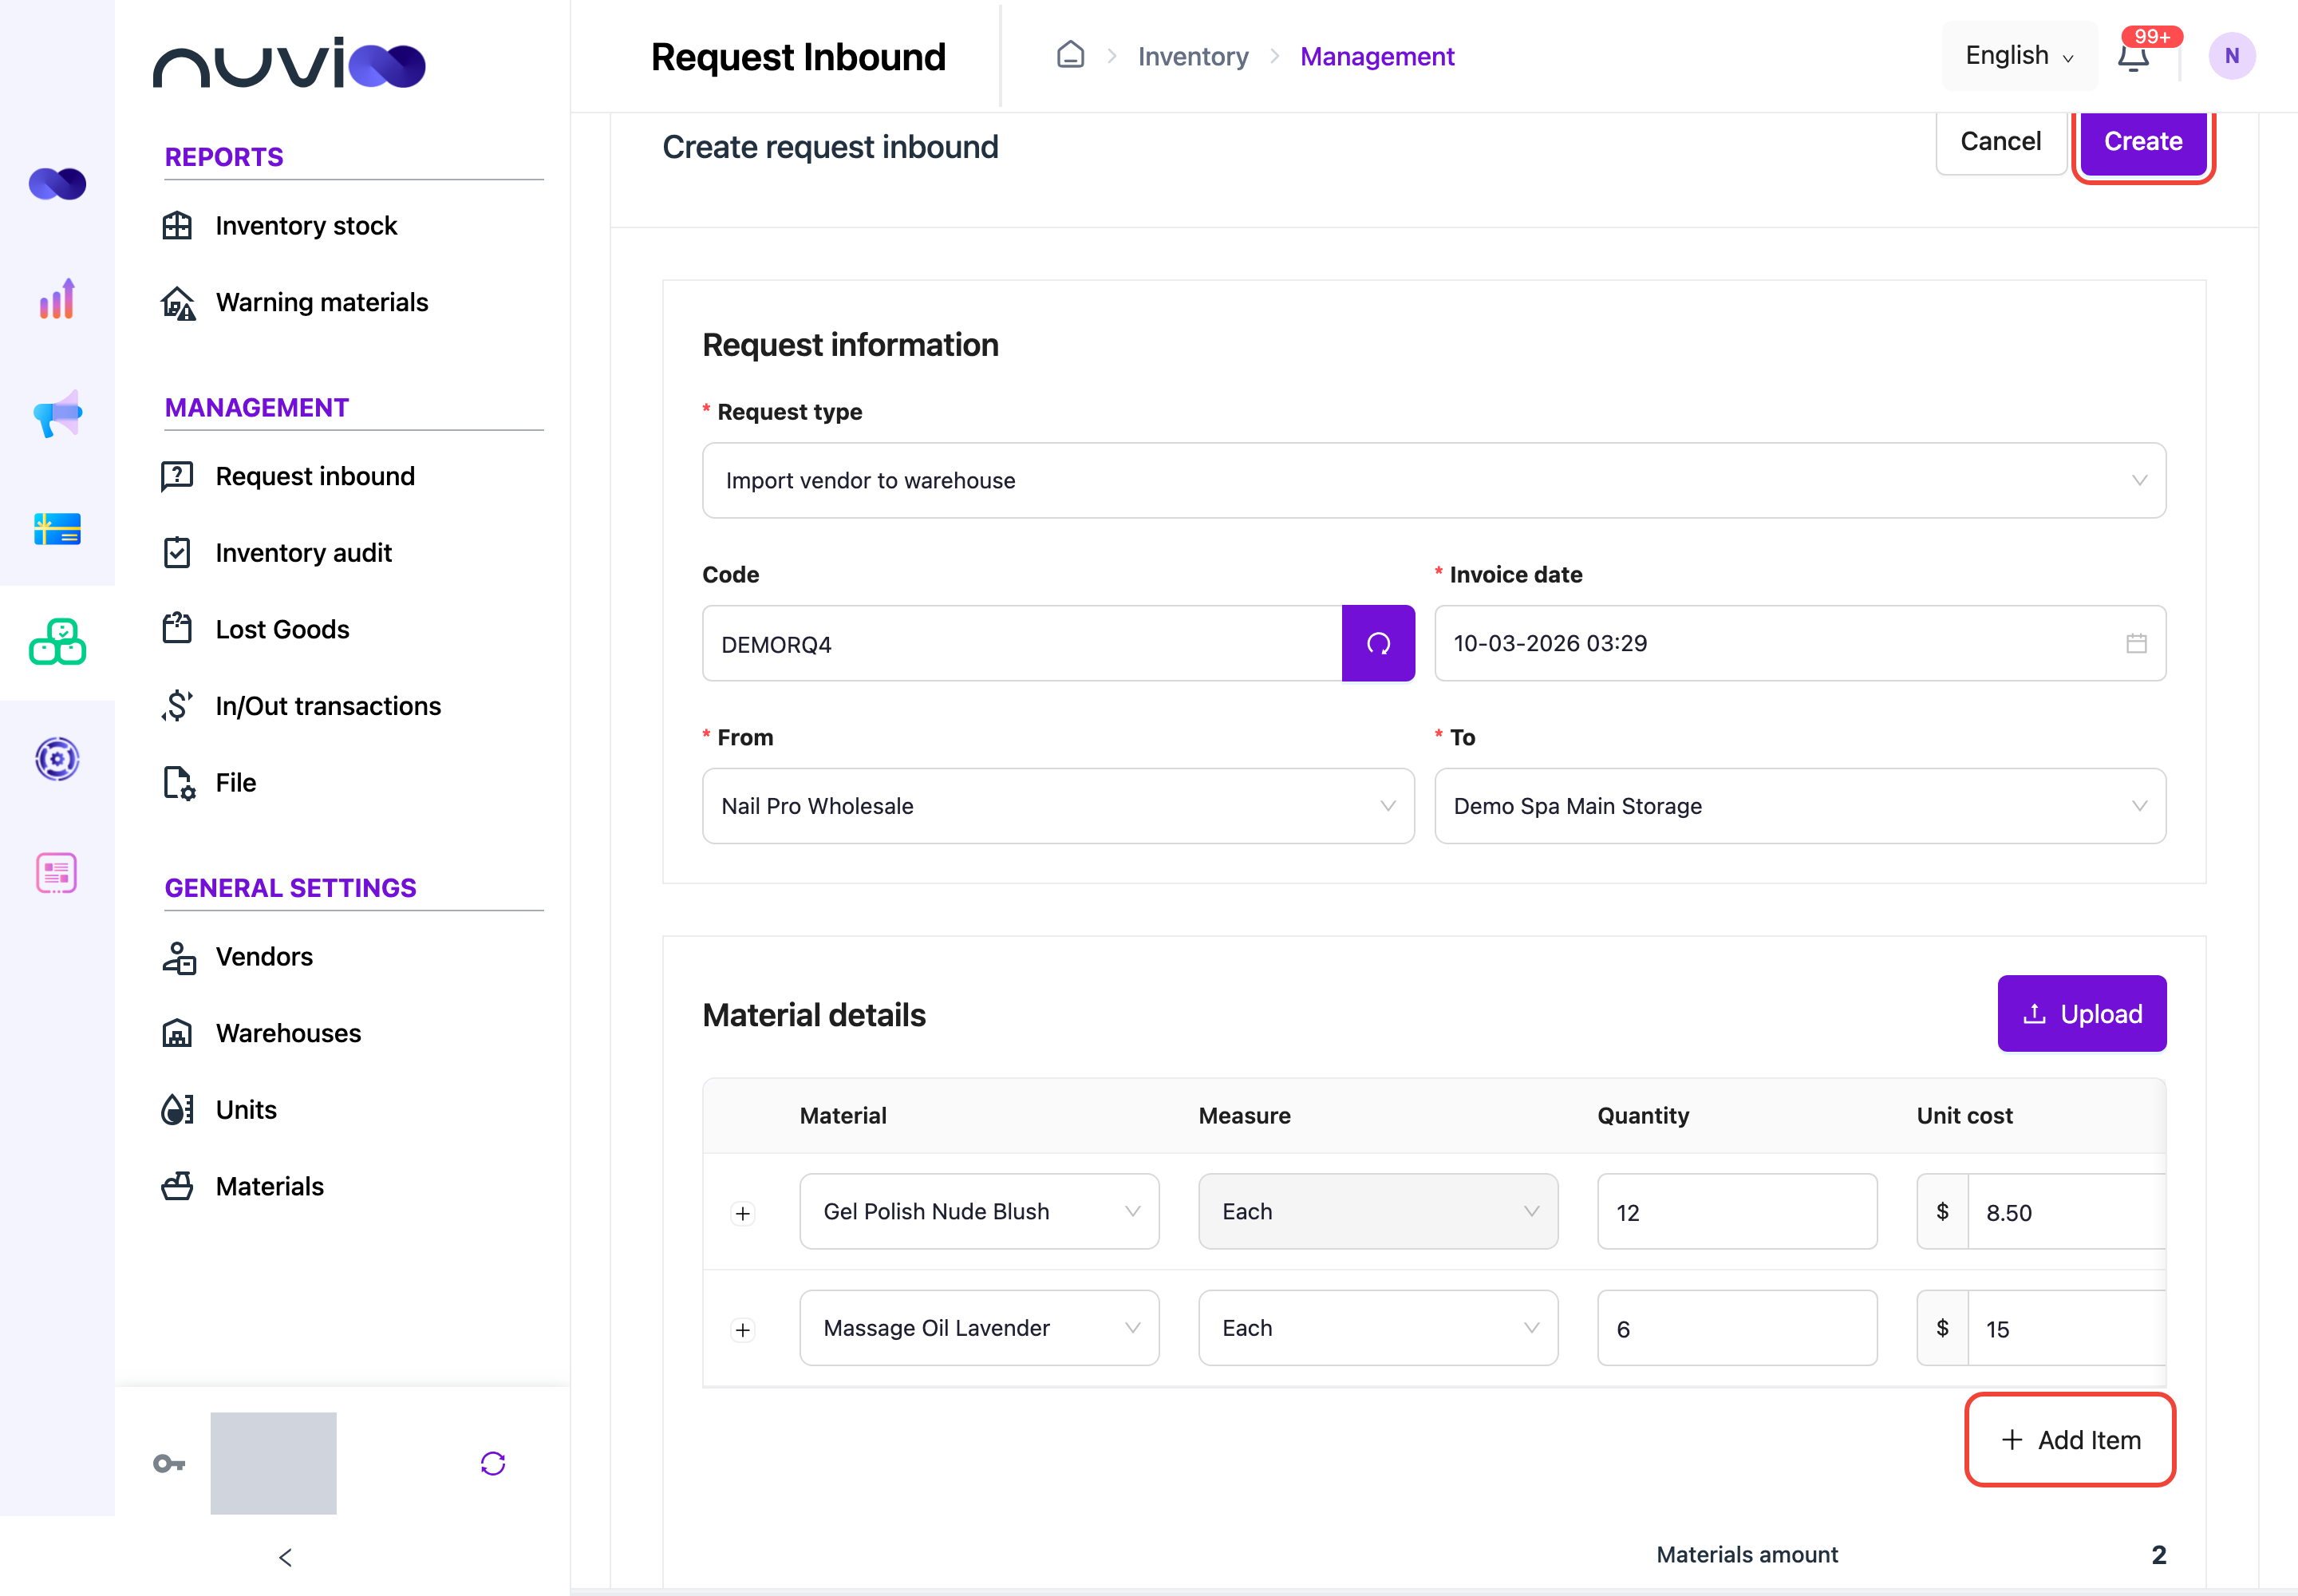Open Gel Polish Nude Blush material dropdown
This screenshot has height=1596, width=2298.
(979, 1211)
